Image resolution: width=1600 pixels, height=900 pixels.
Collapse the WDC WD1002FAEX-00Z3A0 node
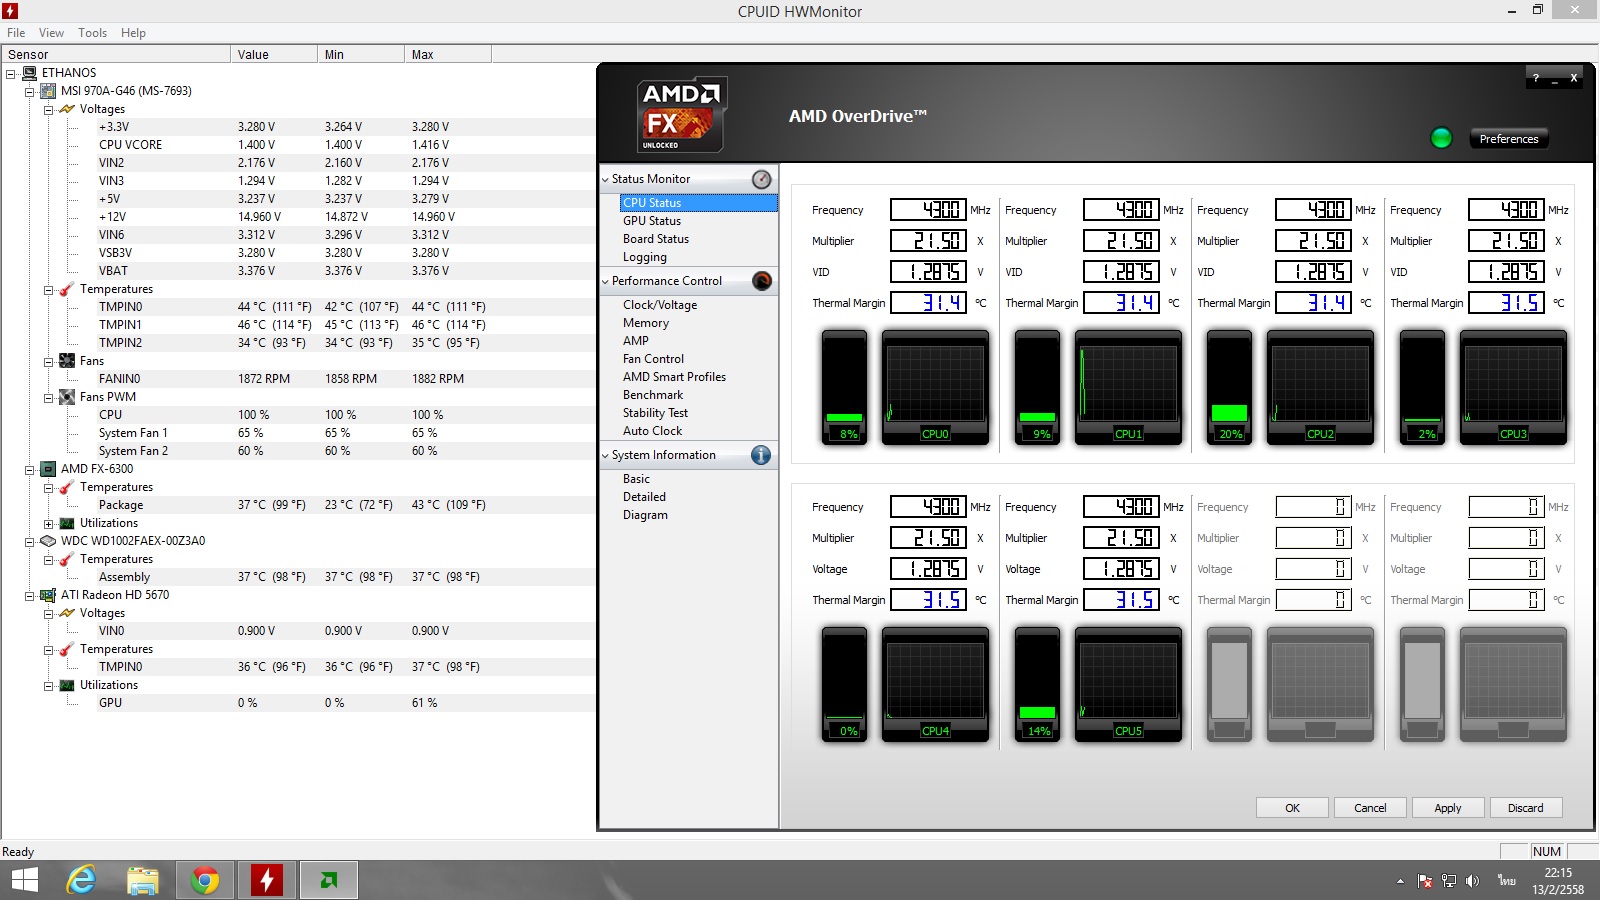click(29, 541)
